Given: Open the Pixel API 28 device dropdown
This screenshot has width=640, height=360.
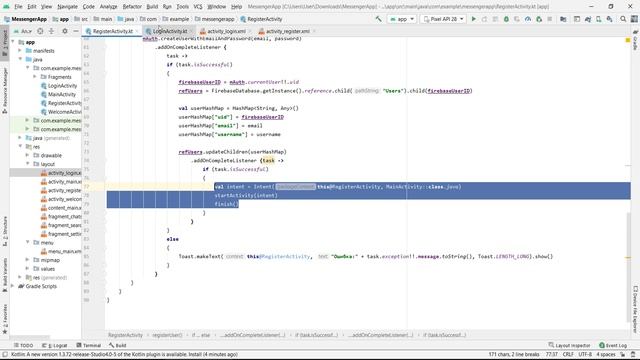Looking at the screenshot, I should coord(443,19).
